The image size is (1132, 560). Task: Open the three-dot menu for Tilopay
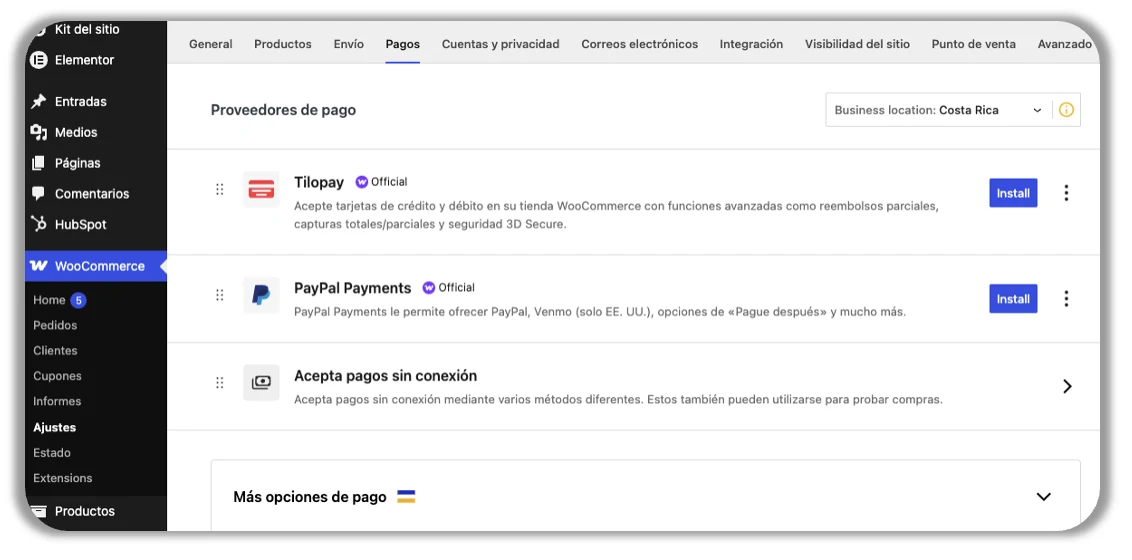pos(1066,193)
